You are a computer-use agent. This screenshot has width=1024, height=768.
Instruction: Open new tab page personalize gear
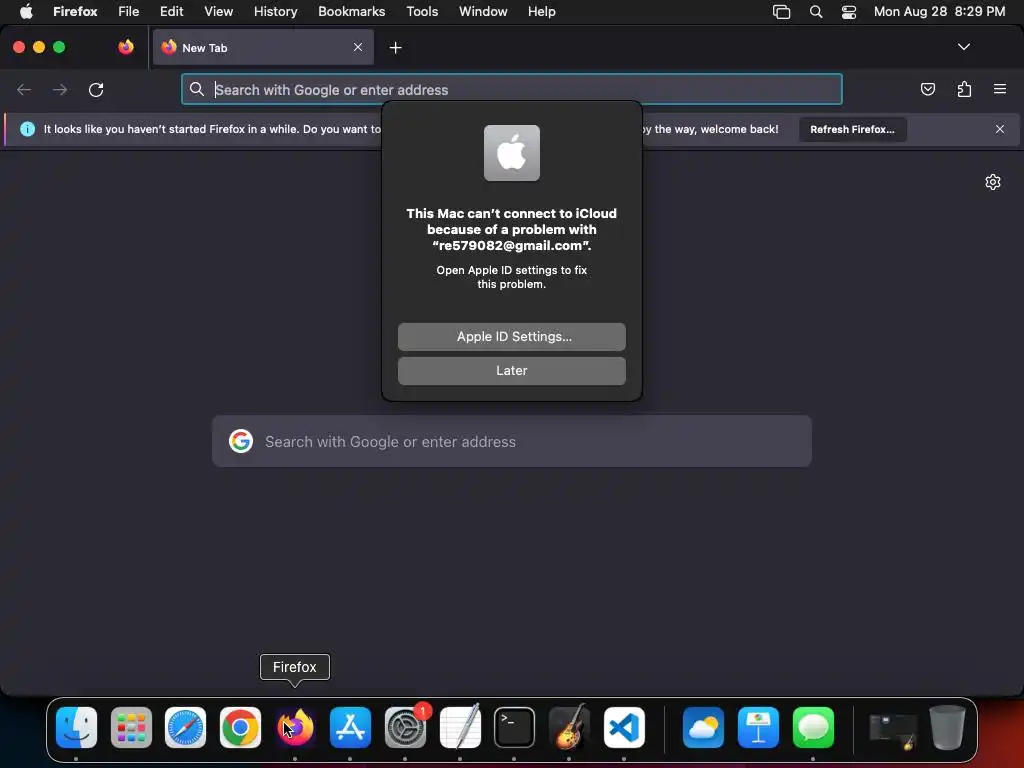pos(993,182)
